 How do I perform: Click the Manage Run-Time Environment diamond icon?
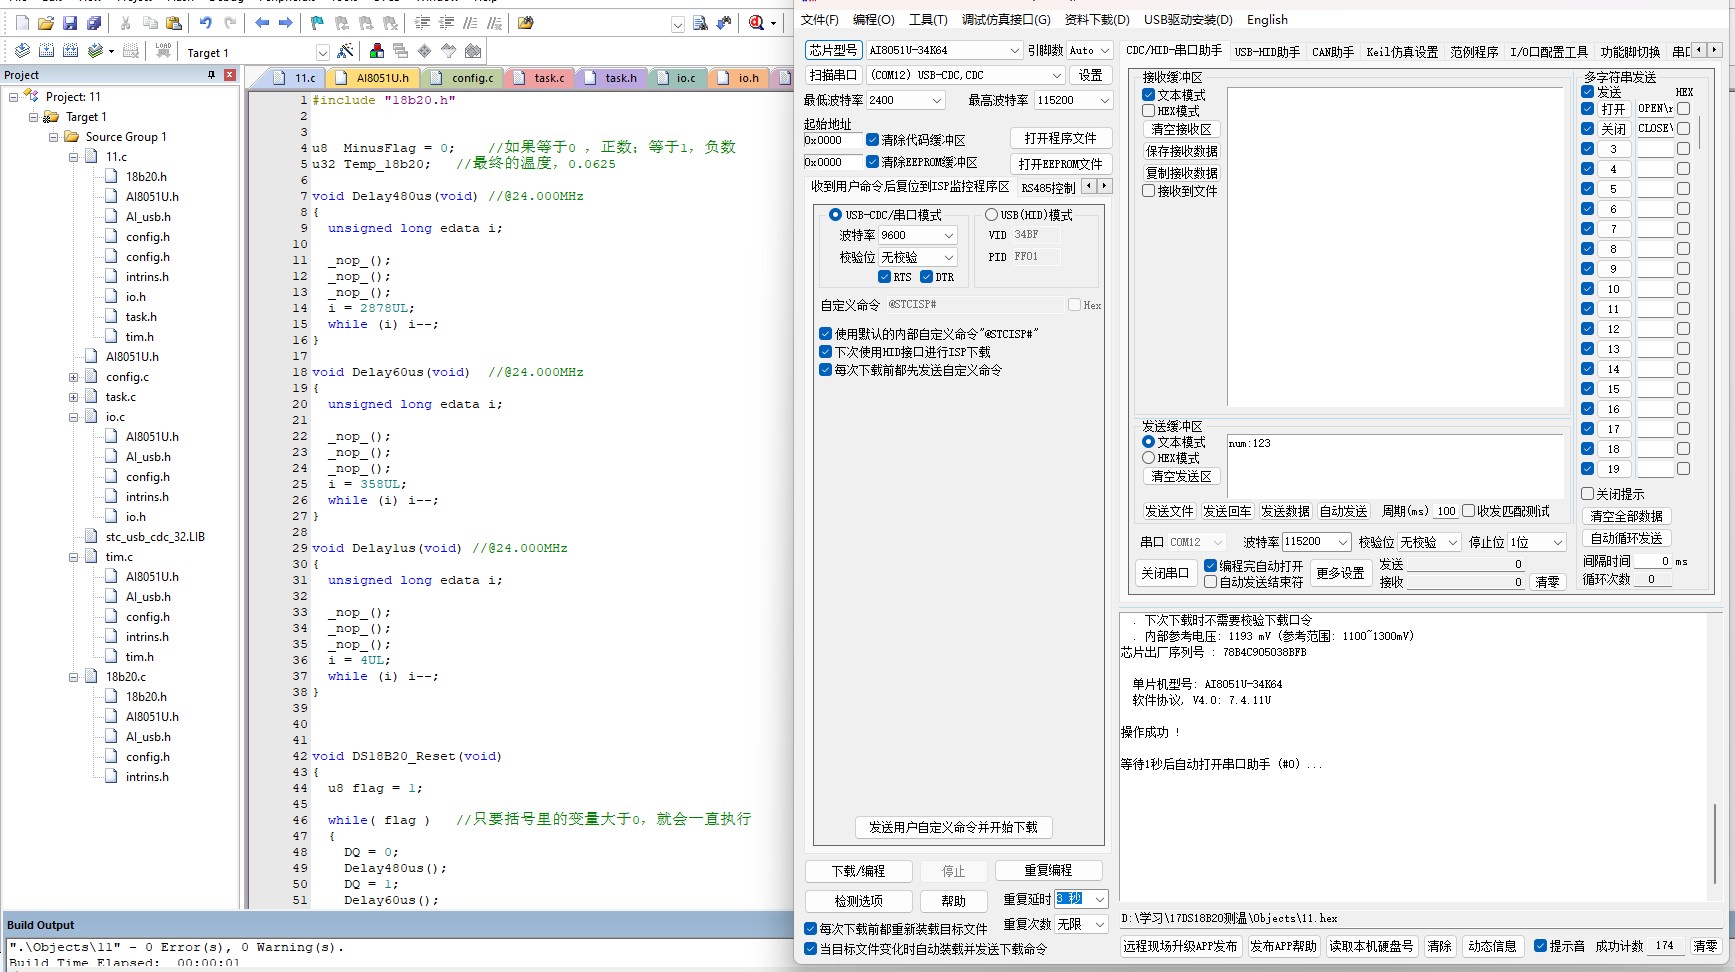pyautogui.click(x=425, y=51)
